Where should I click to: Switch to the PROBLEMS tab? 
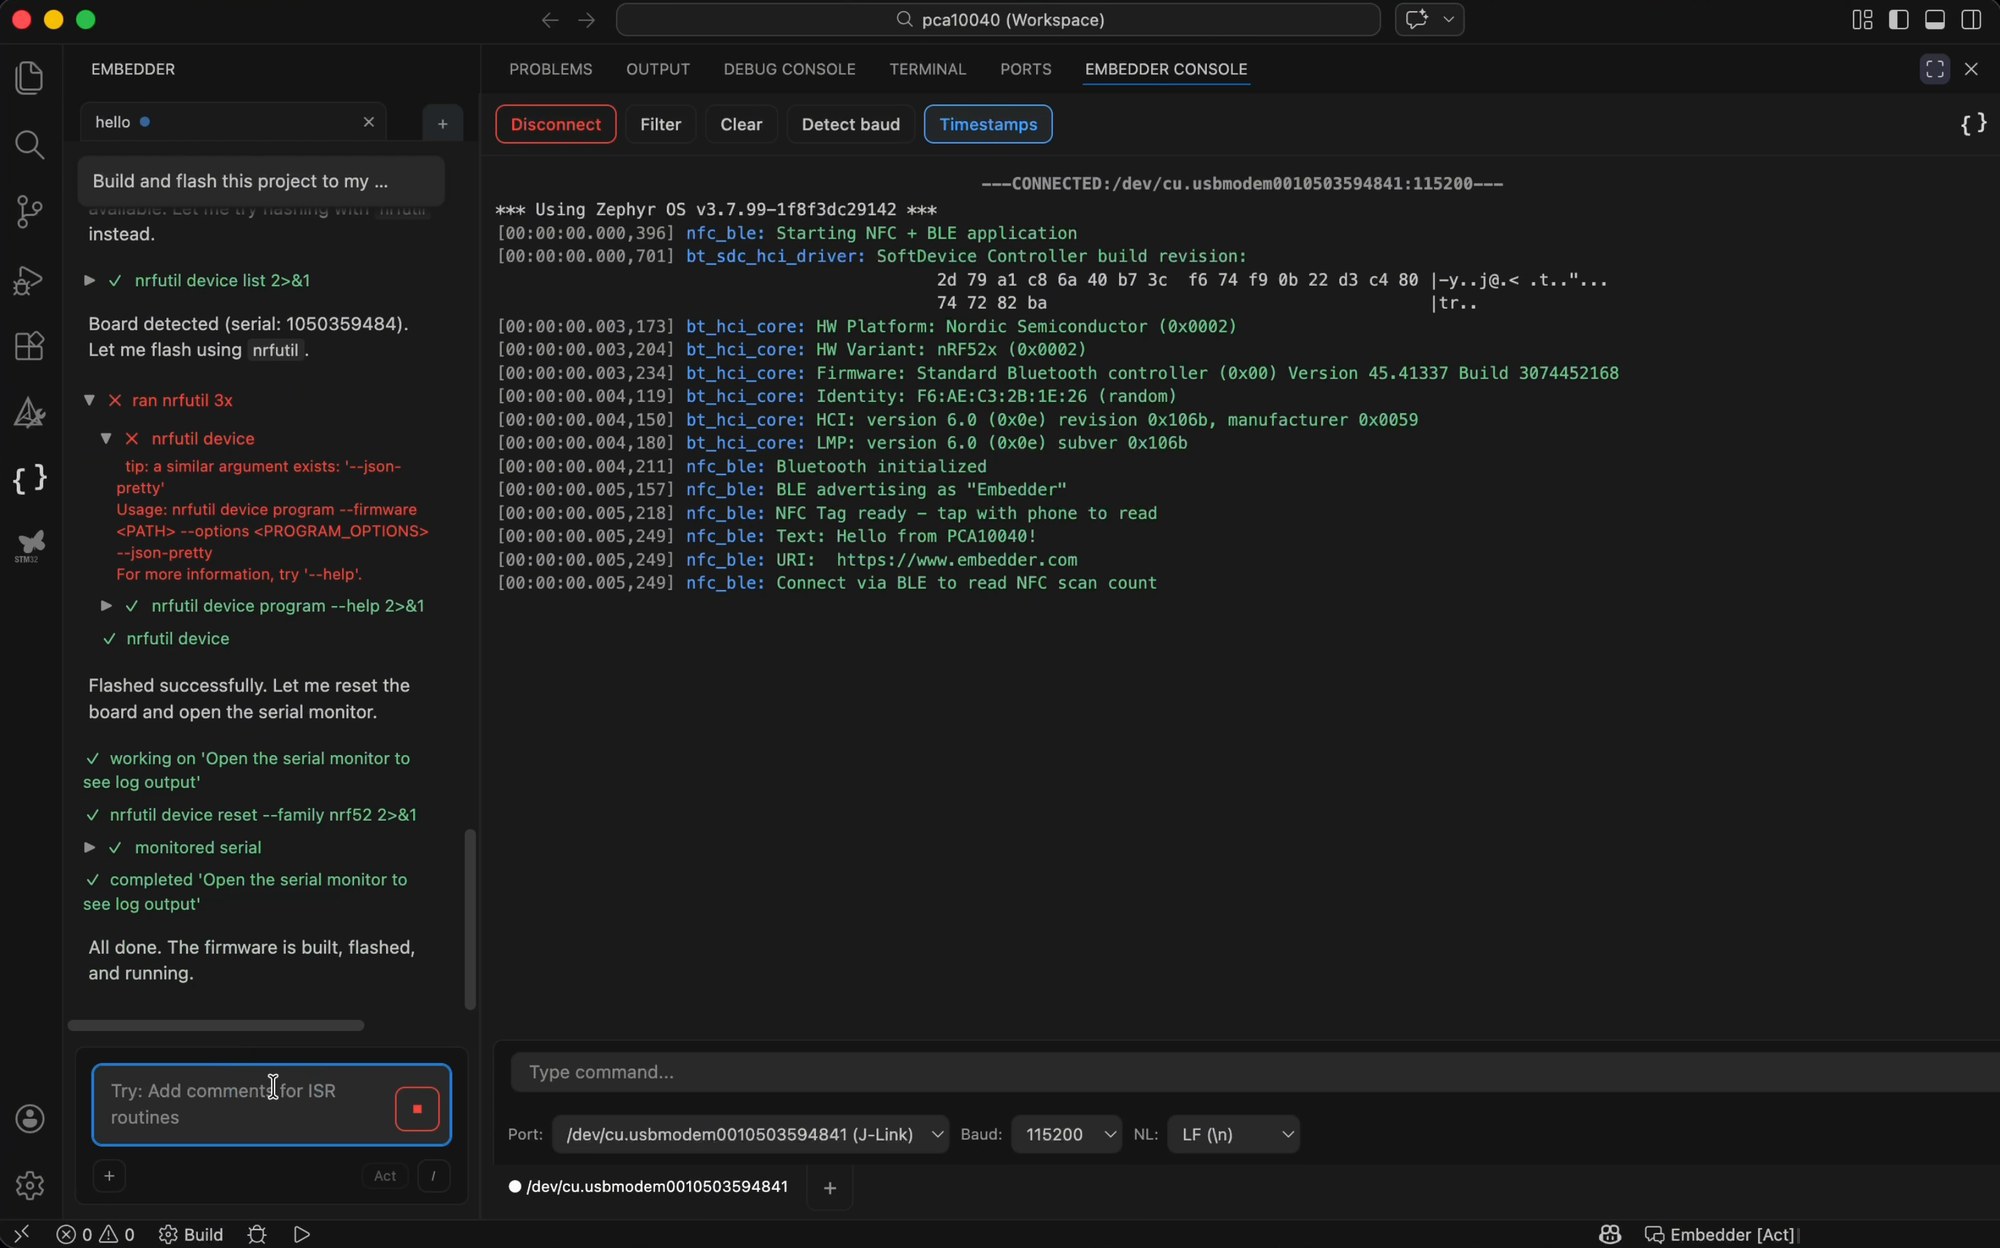[x=551, y=69]
